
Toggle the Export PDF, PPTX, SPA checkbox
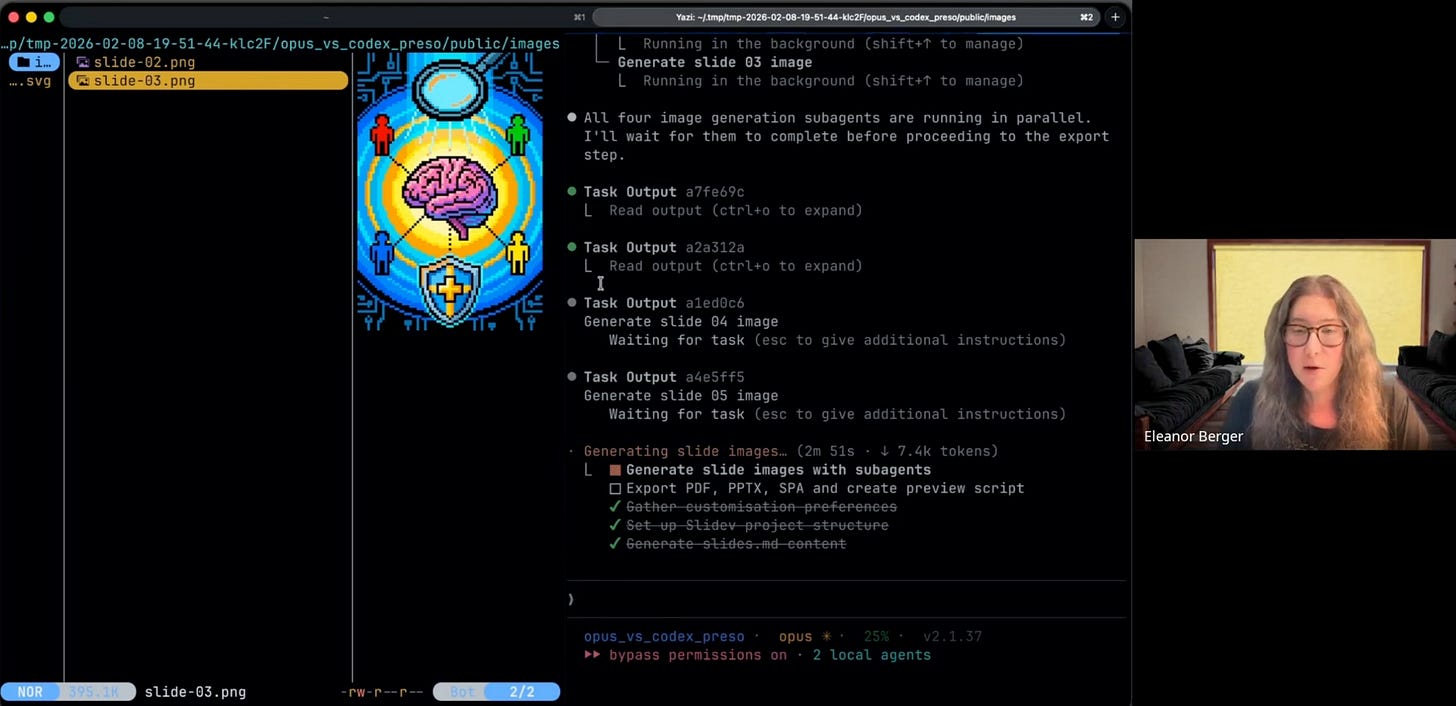[615, 489]
